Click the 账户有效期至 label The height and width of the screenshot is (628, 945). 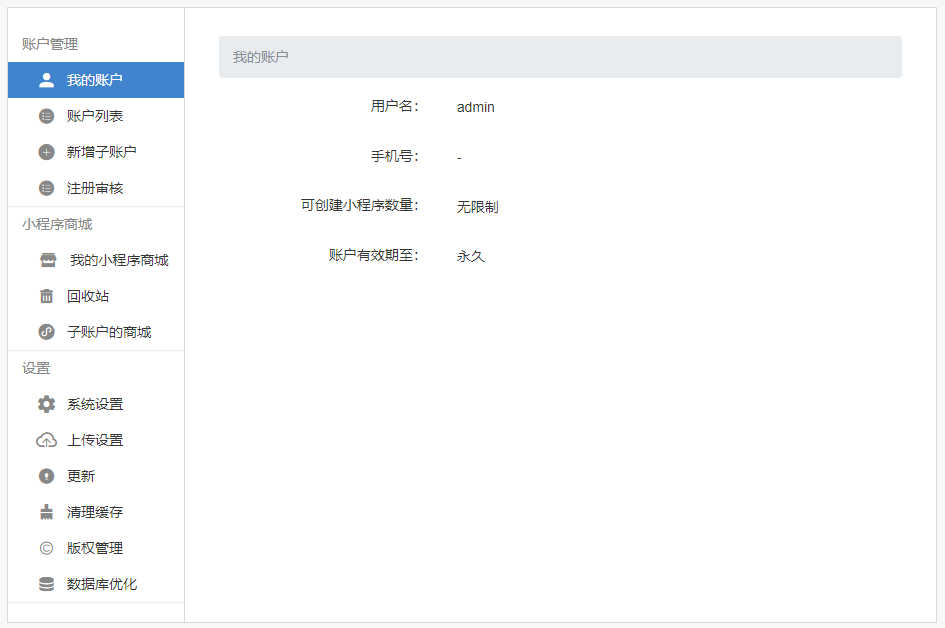point(374,256)
